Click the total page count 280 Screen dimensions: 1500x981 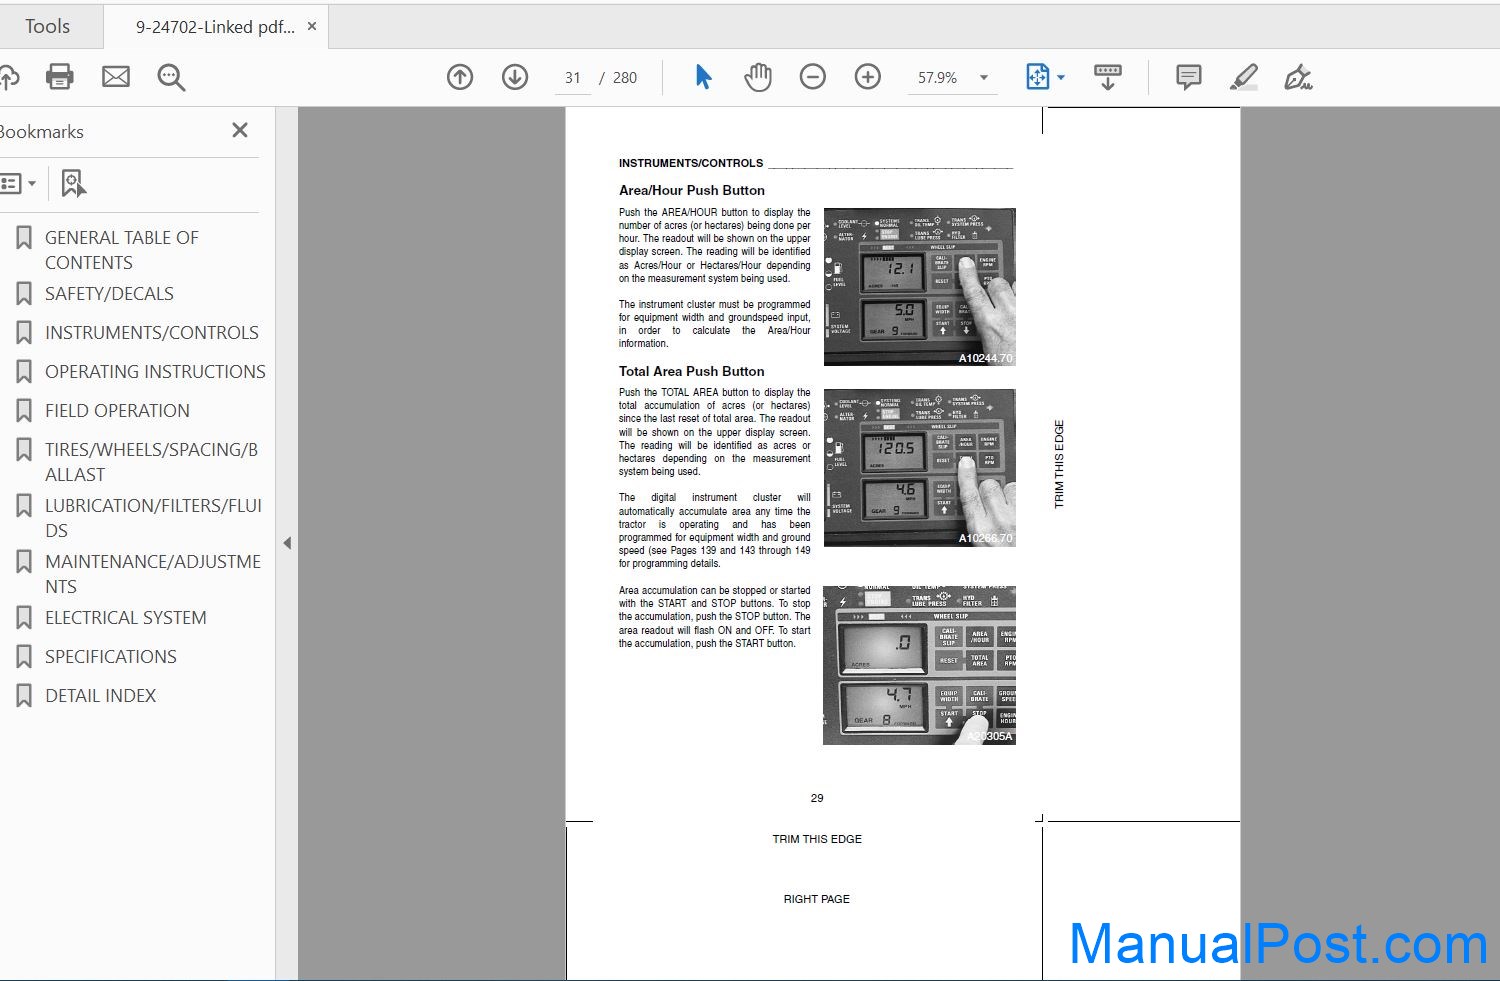[625, 78]
